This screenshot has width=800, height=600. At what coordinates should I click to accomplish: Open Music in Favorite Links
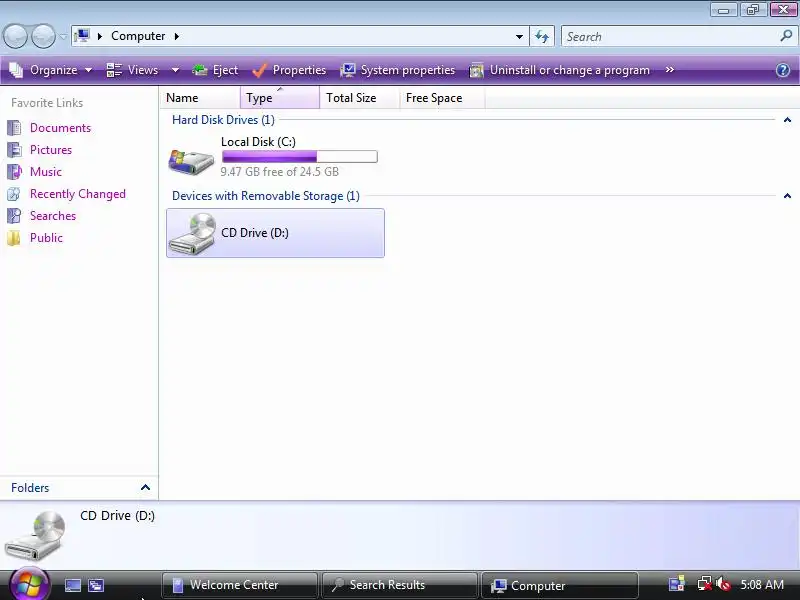[45, 172]
